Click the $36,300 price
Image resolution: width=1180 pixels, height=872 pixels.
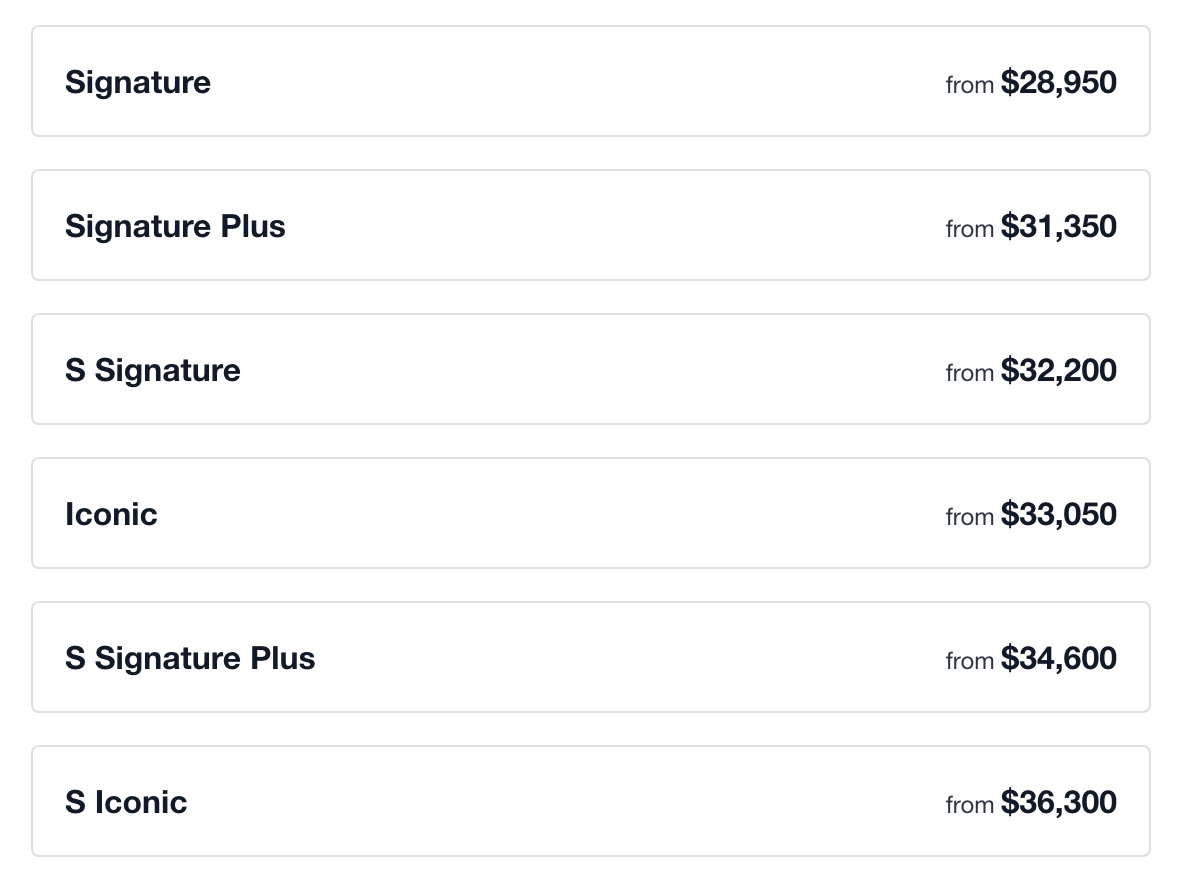tap(1058, 802)
